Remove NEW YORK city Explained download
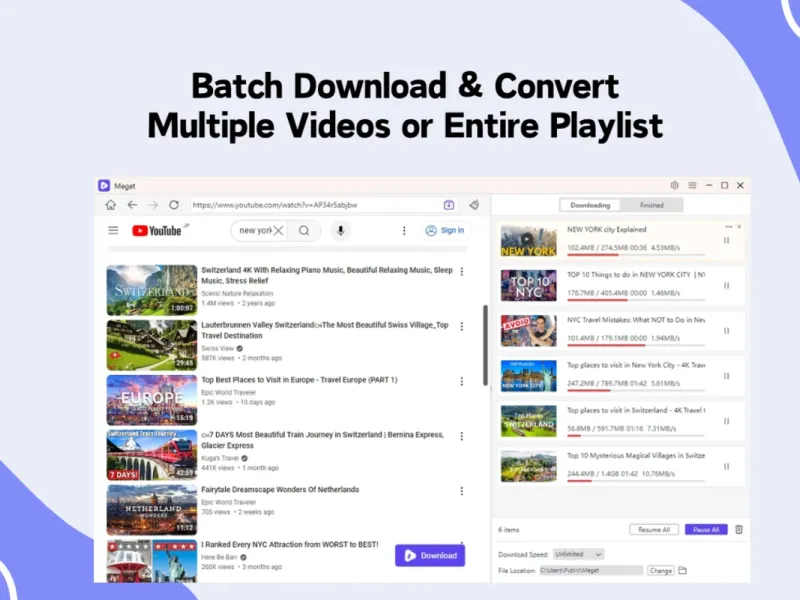This screenshot has width=800, height=600. 739,227
